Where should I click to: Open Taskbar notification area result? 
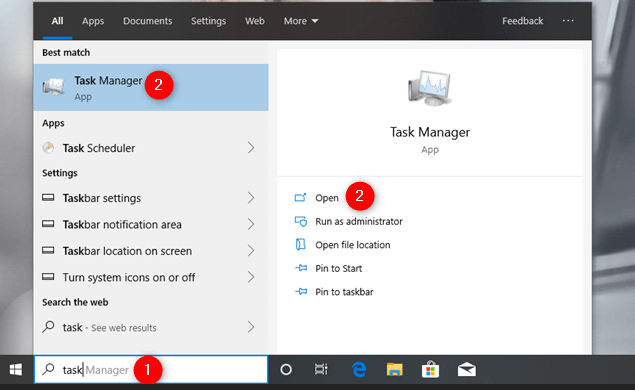pyautogui.click(x=151, y=224)
